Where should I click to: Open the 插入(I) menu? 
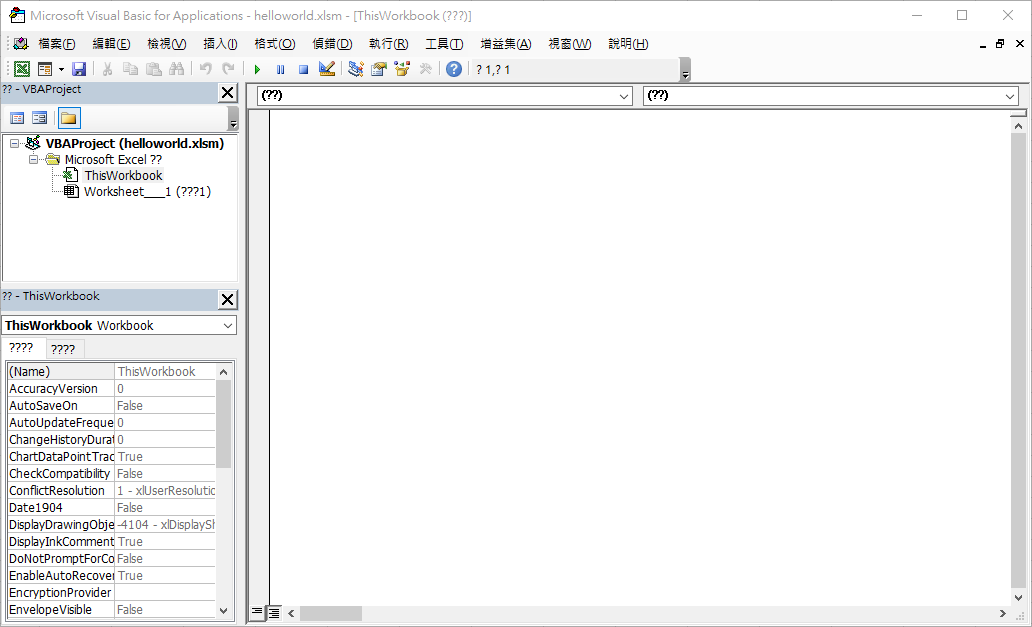coord(220,44)
